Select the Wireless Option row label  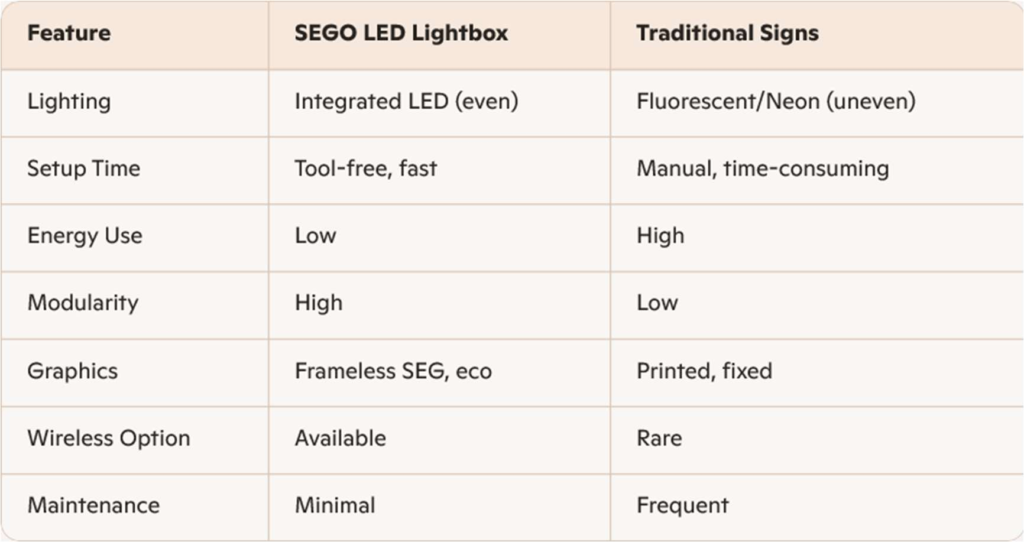[x=108, y=438]
